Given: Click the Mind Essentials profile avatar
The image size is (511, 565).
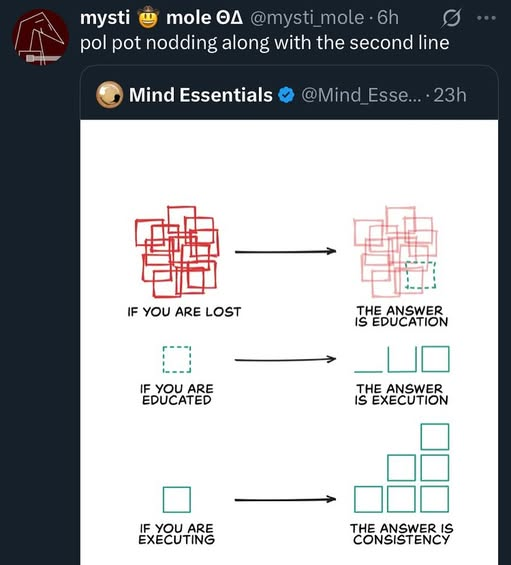Looking at the screenshot, I should pos(110,95).
